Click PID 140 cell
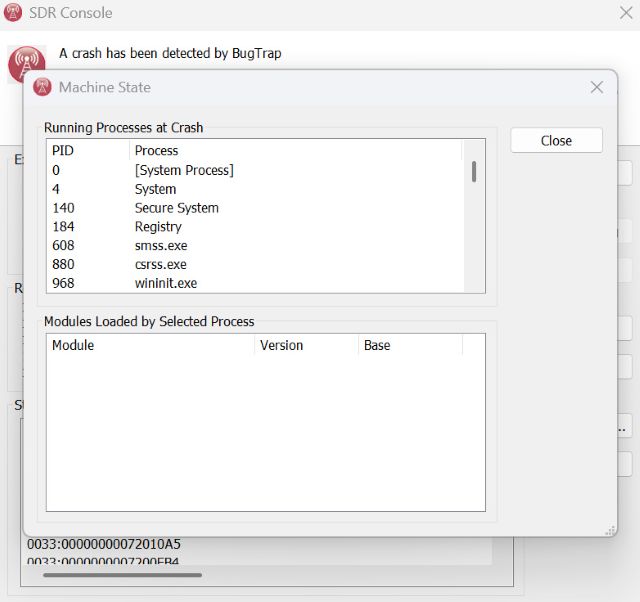 (x=63, y=208)
